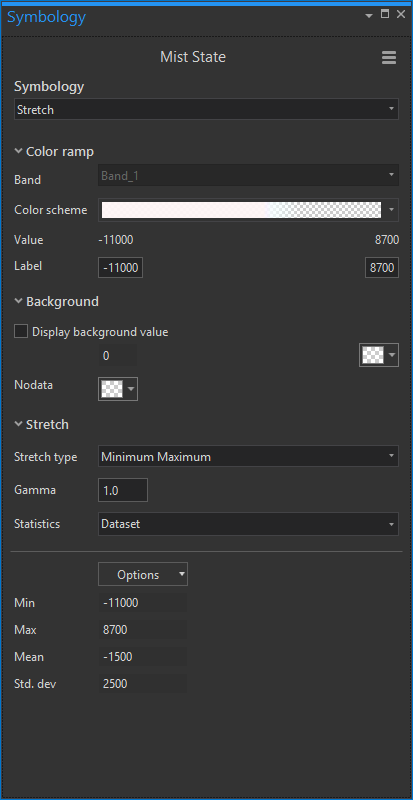The image size is (413, 800).
Task: Close the Symbology pane
Action: pyautogui.click(x=401, y=14)
